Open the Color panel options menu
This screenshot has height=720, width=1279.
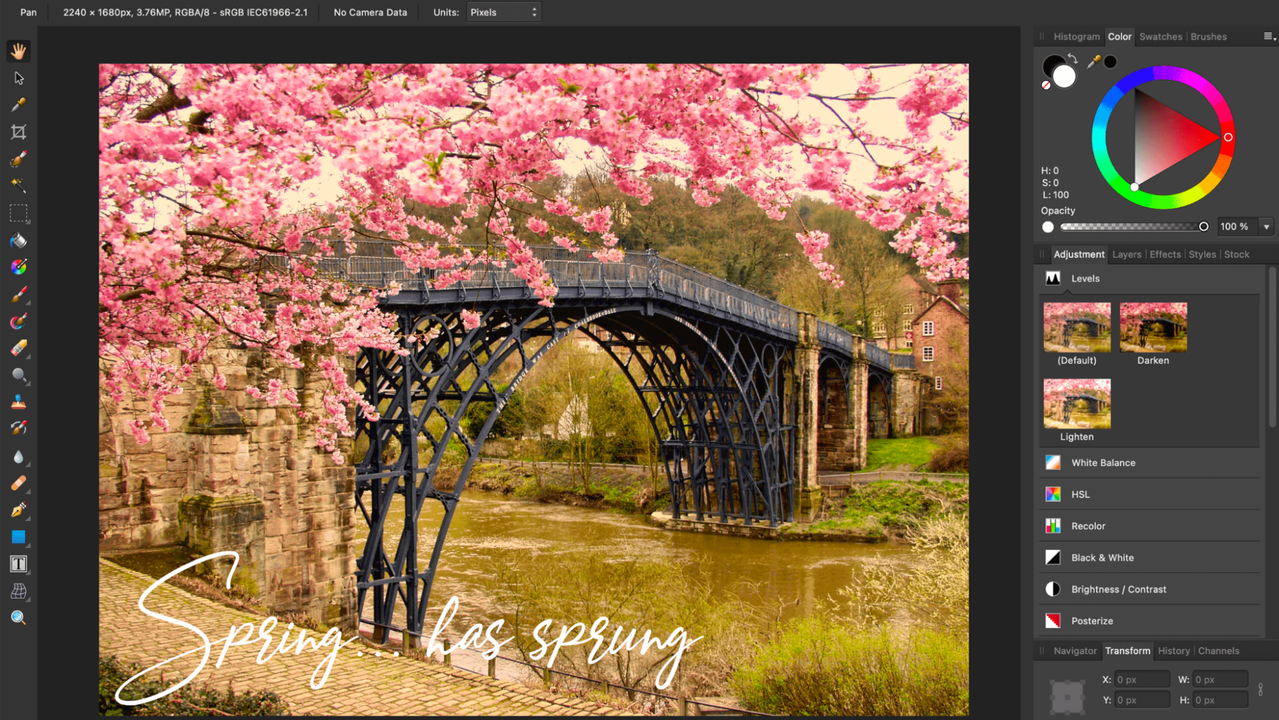[x=1268, y=37]
